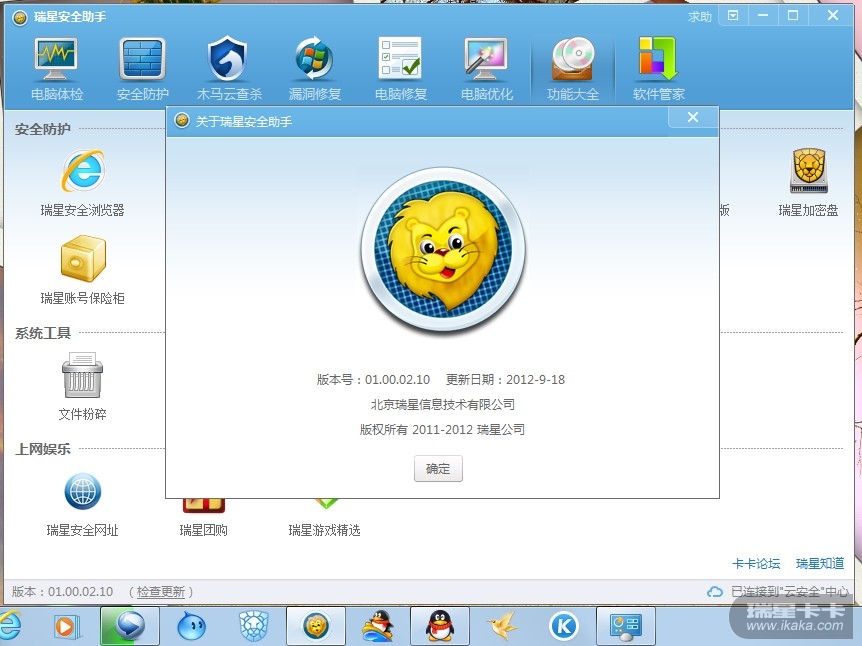
Task: Click 北京瑞星信息技术有限公司 company text
Action: click(x=443, y=405)
